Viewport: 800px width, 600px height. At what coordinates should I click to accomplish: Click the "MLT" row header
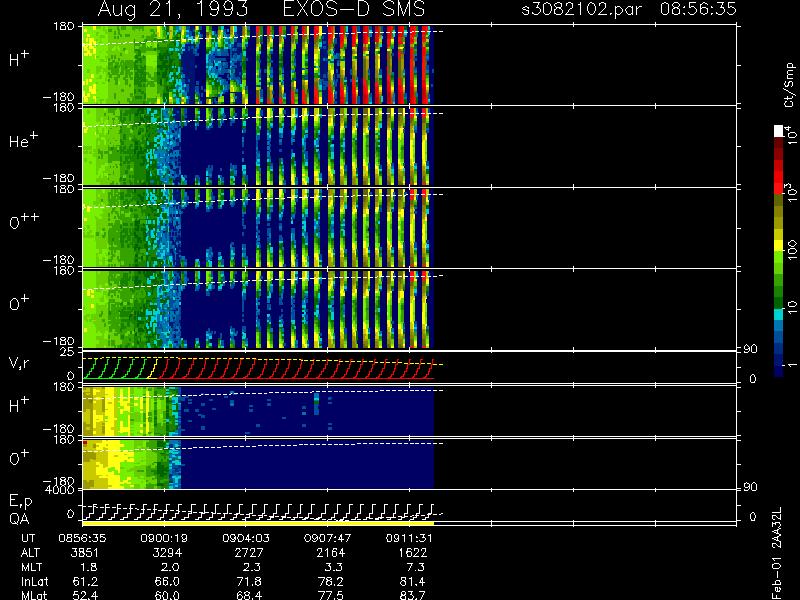(x=31, y=567)
